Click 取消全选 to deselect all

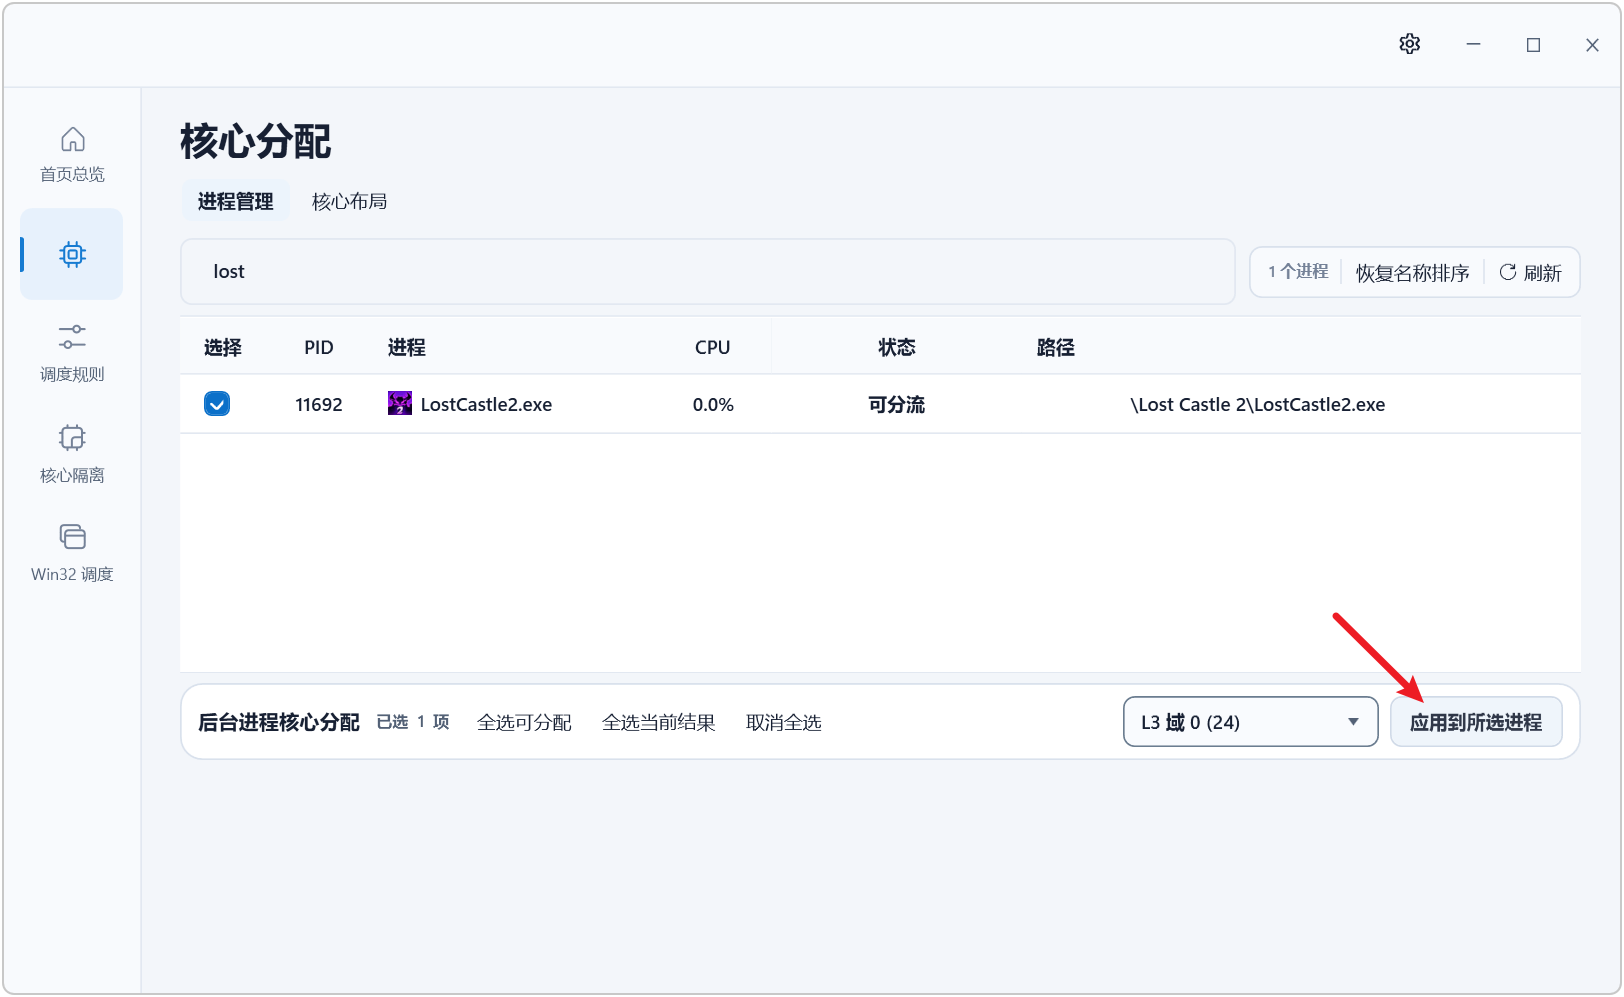(x=783, y=722)
